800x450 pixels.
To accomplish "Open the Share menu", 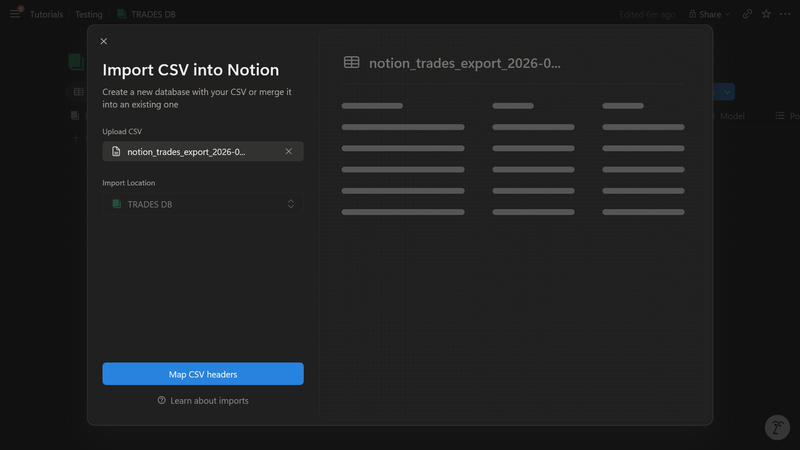I will 710,14.
